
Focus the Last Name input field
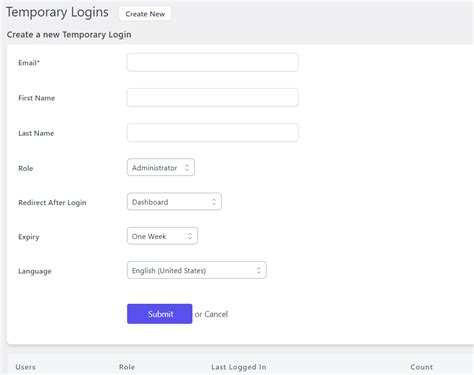213,133
